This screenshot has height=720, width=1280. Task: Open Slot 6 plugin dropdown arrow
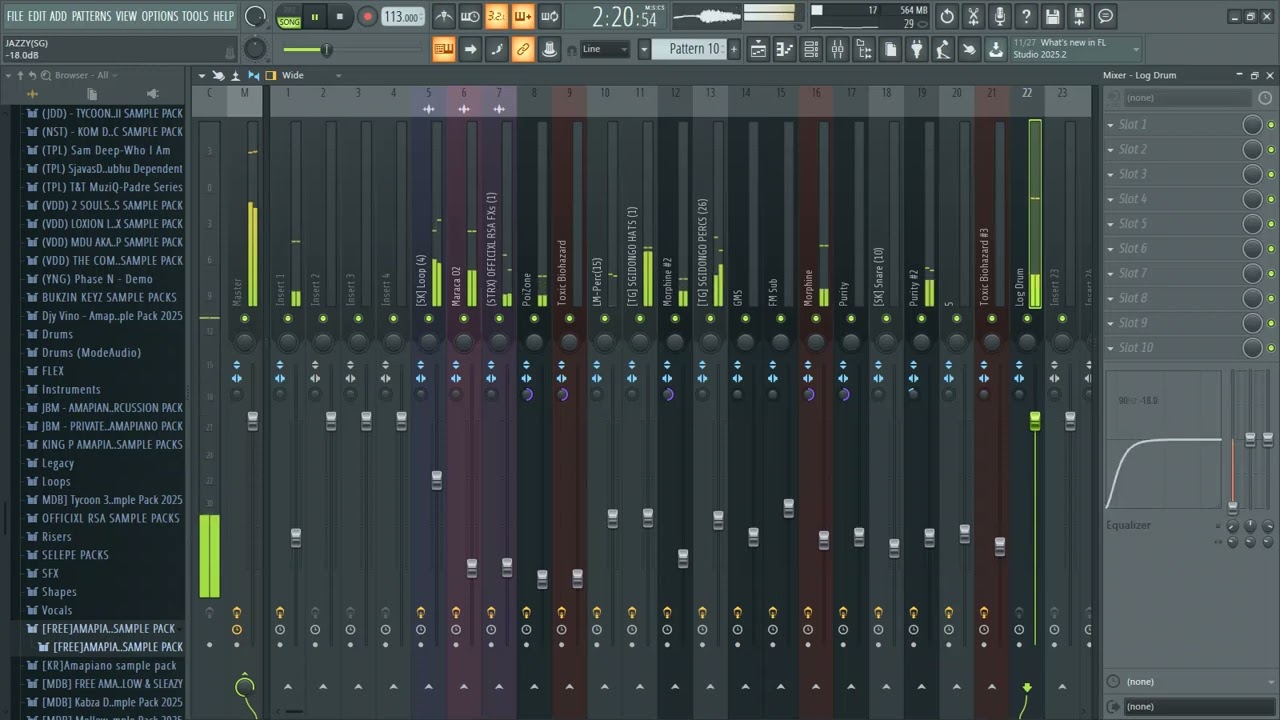point(1110,249)
